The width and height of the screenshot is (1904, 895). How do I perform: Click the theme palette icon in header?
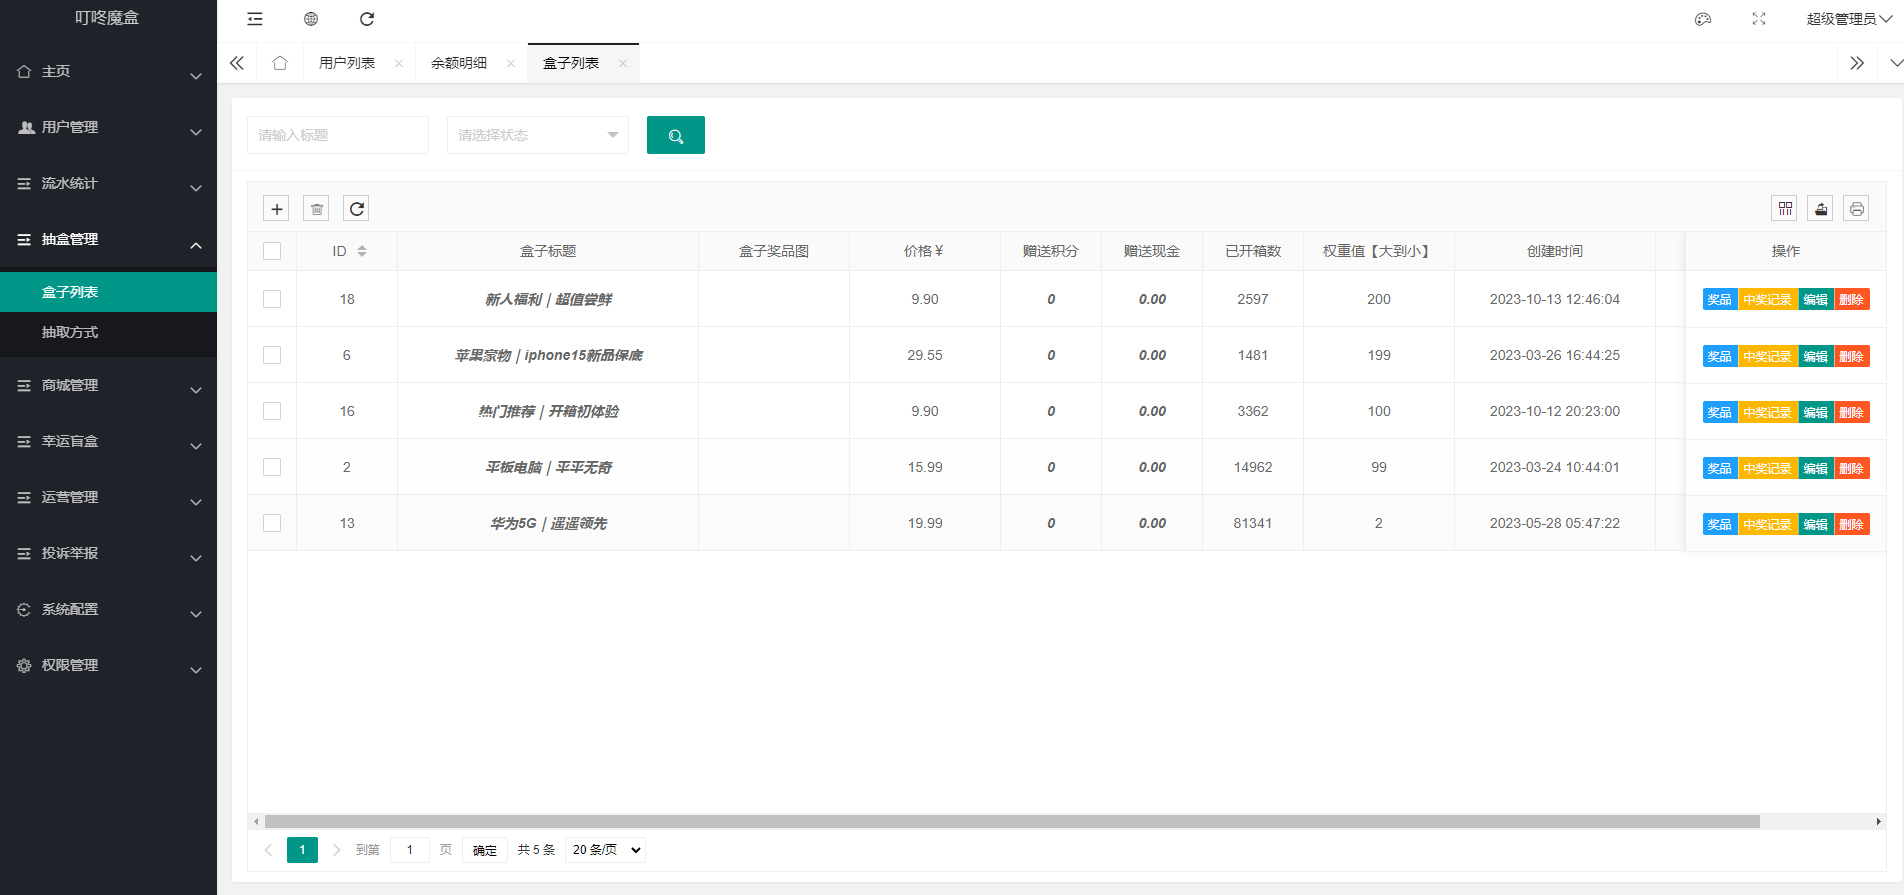coord(1703,19)
